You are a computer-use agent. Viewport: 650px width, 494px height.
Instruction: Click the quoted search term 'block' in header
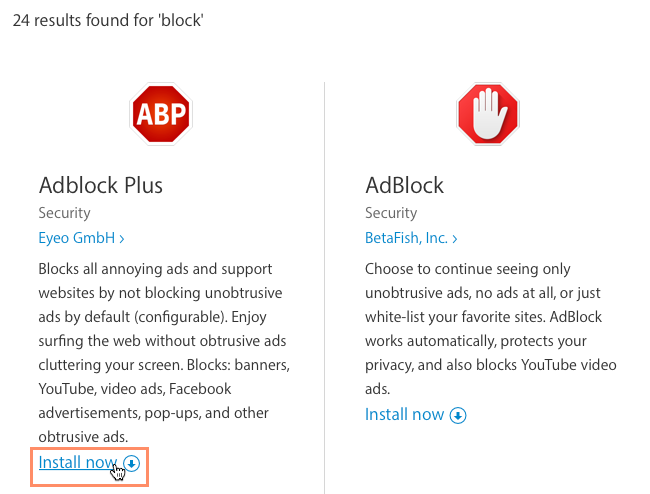tap(181, 20)
